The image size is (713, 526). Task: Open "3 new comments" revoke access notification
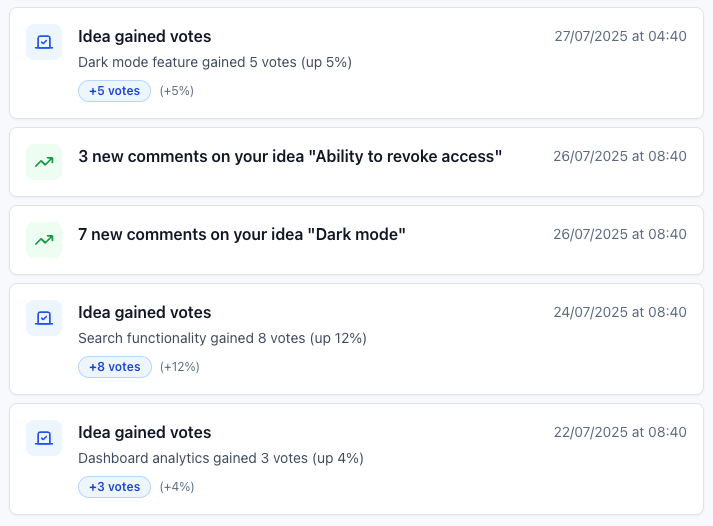click(290, 156)
